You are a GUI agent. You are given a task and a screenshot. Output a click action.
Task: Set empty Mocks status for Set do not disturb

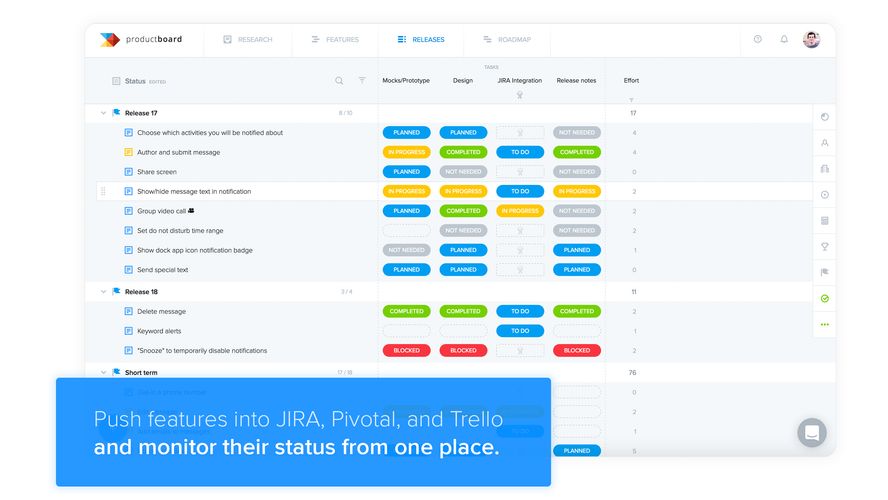point(407,230)
